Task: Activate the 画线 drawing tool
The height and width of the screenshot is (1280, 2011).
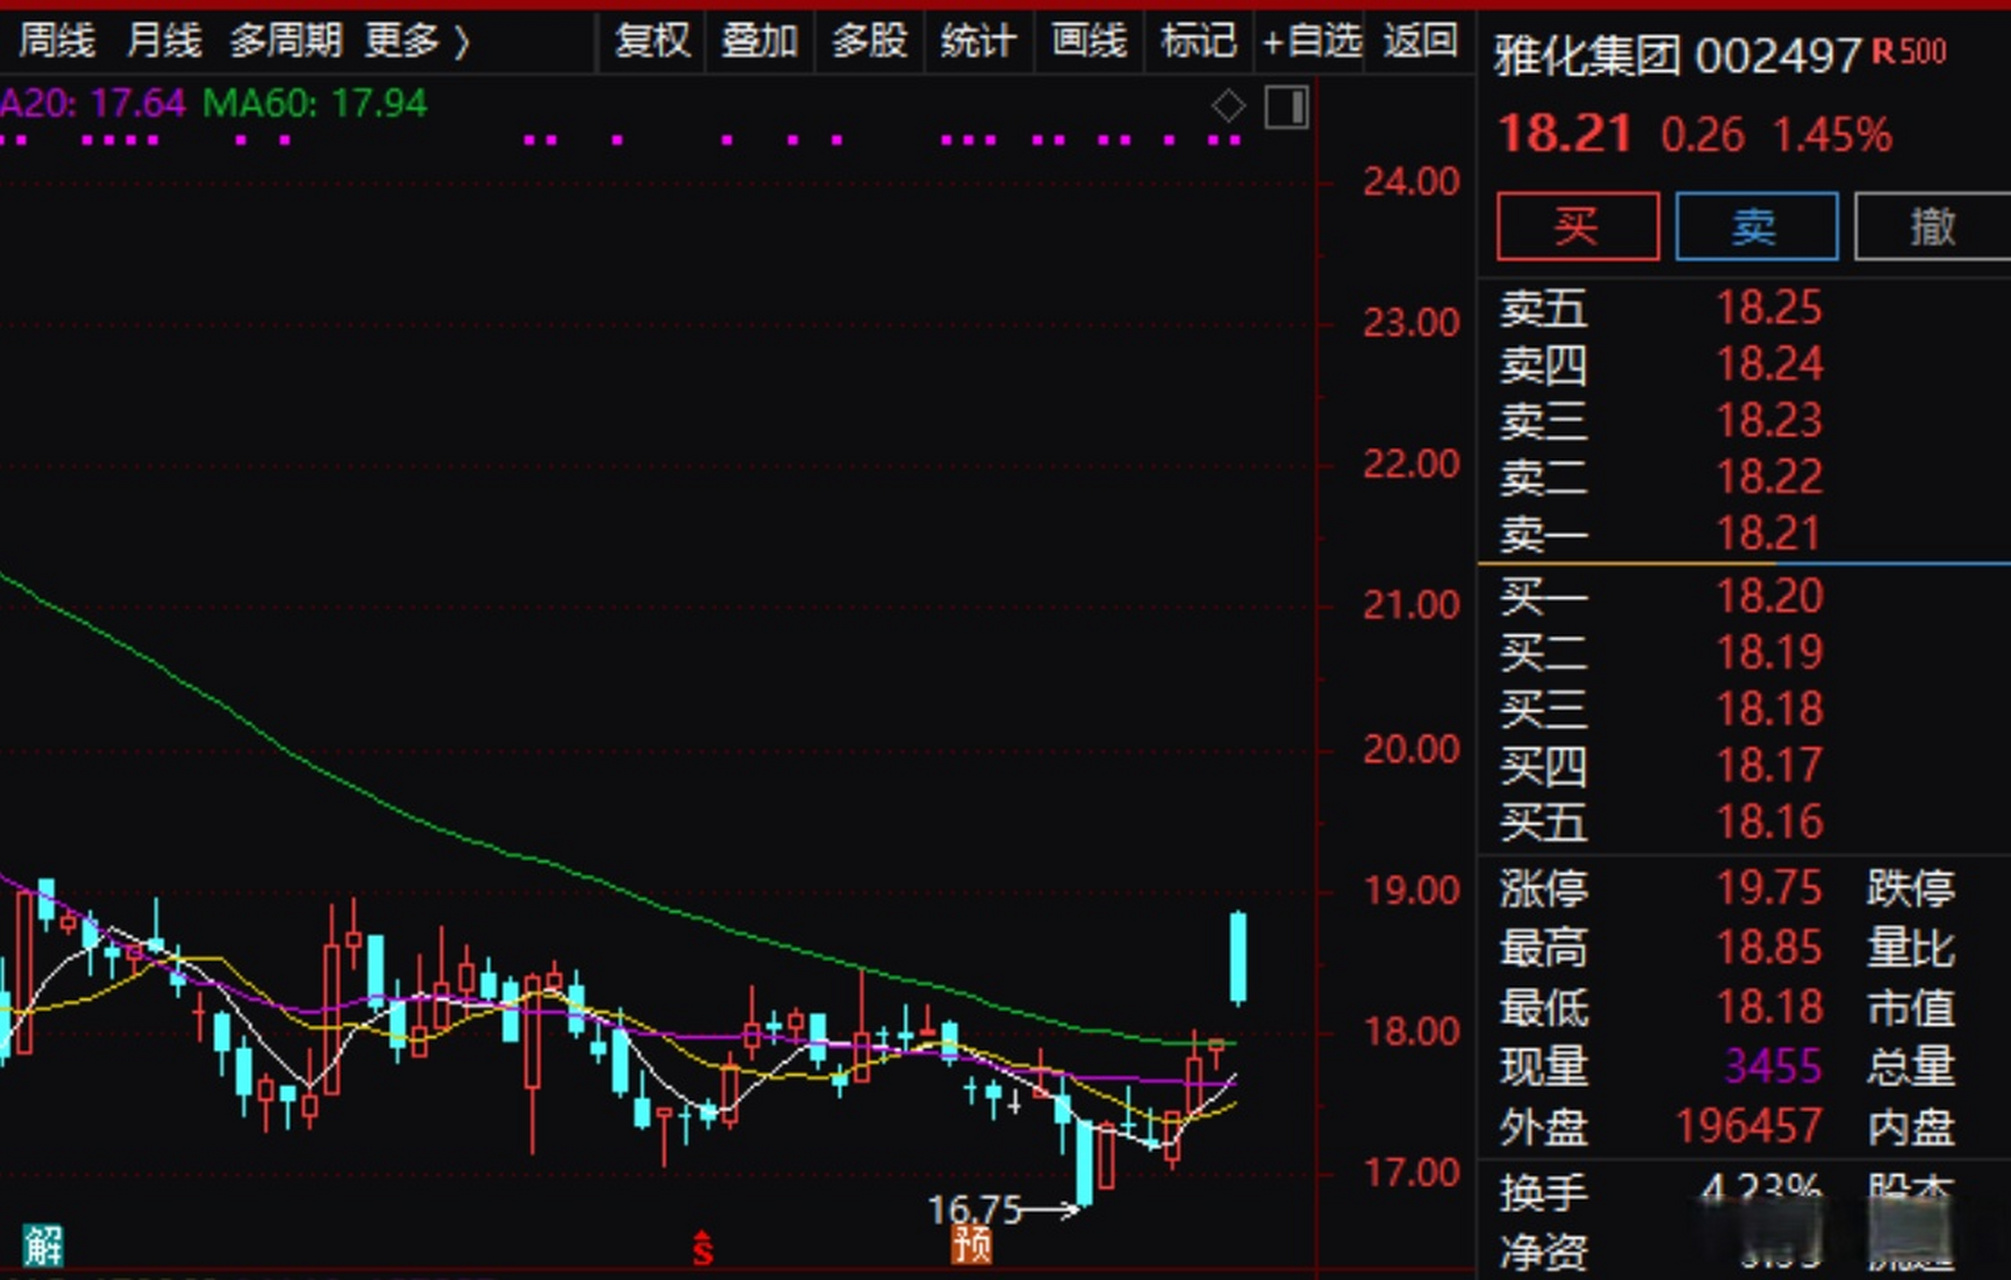Action: (x=1089, y=41)
